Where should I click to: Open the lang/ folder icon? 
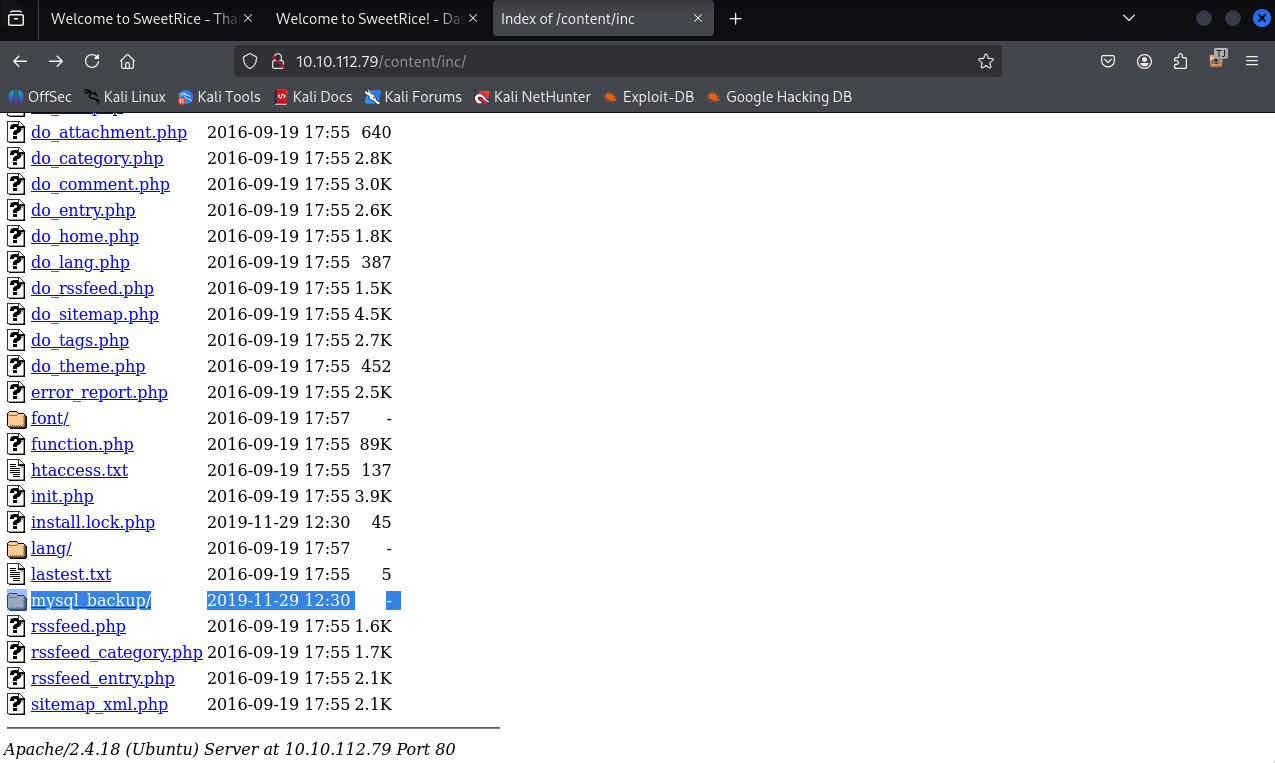pos(16,548)
